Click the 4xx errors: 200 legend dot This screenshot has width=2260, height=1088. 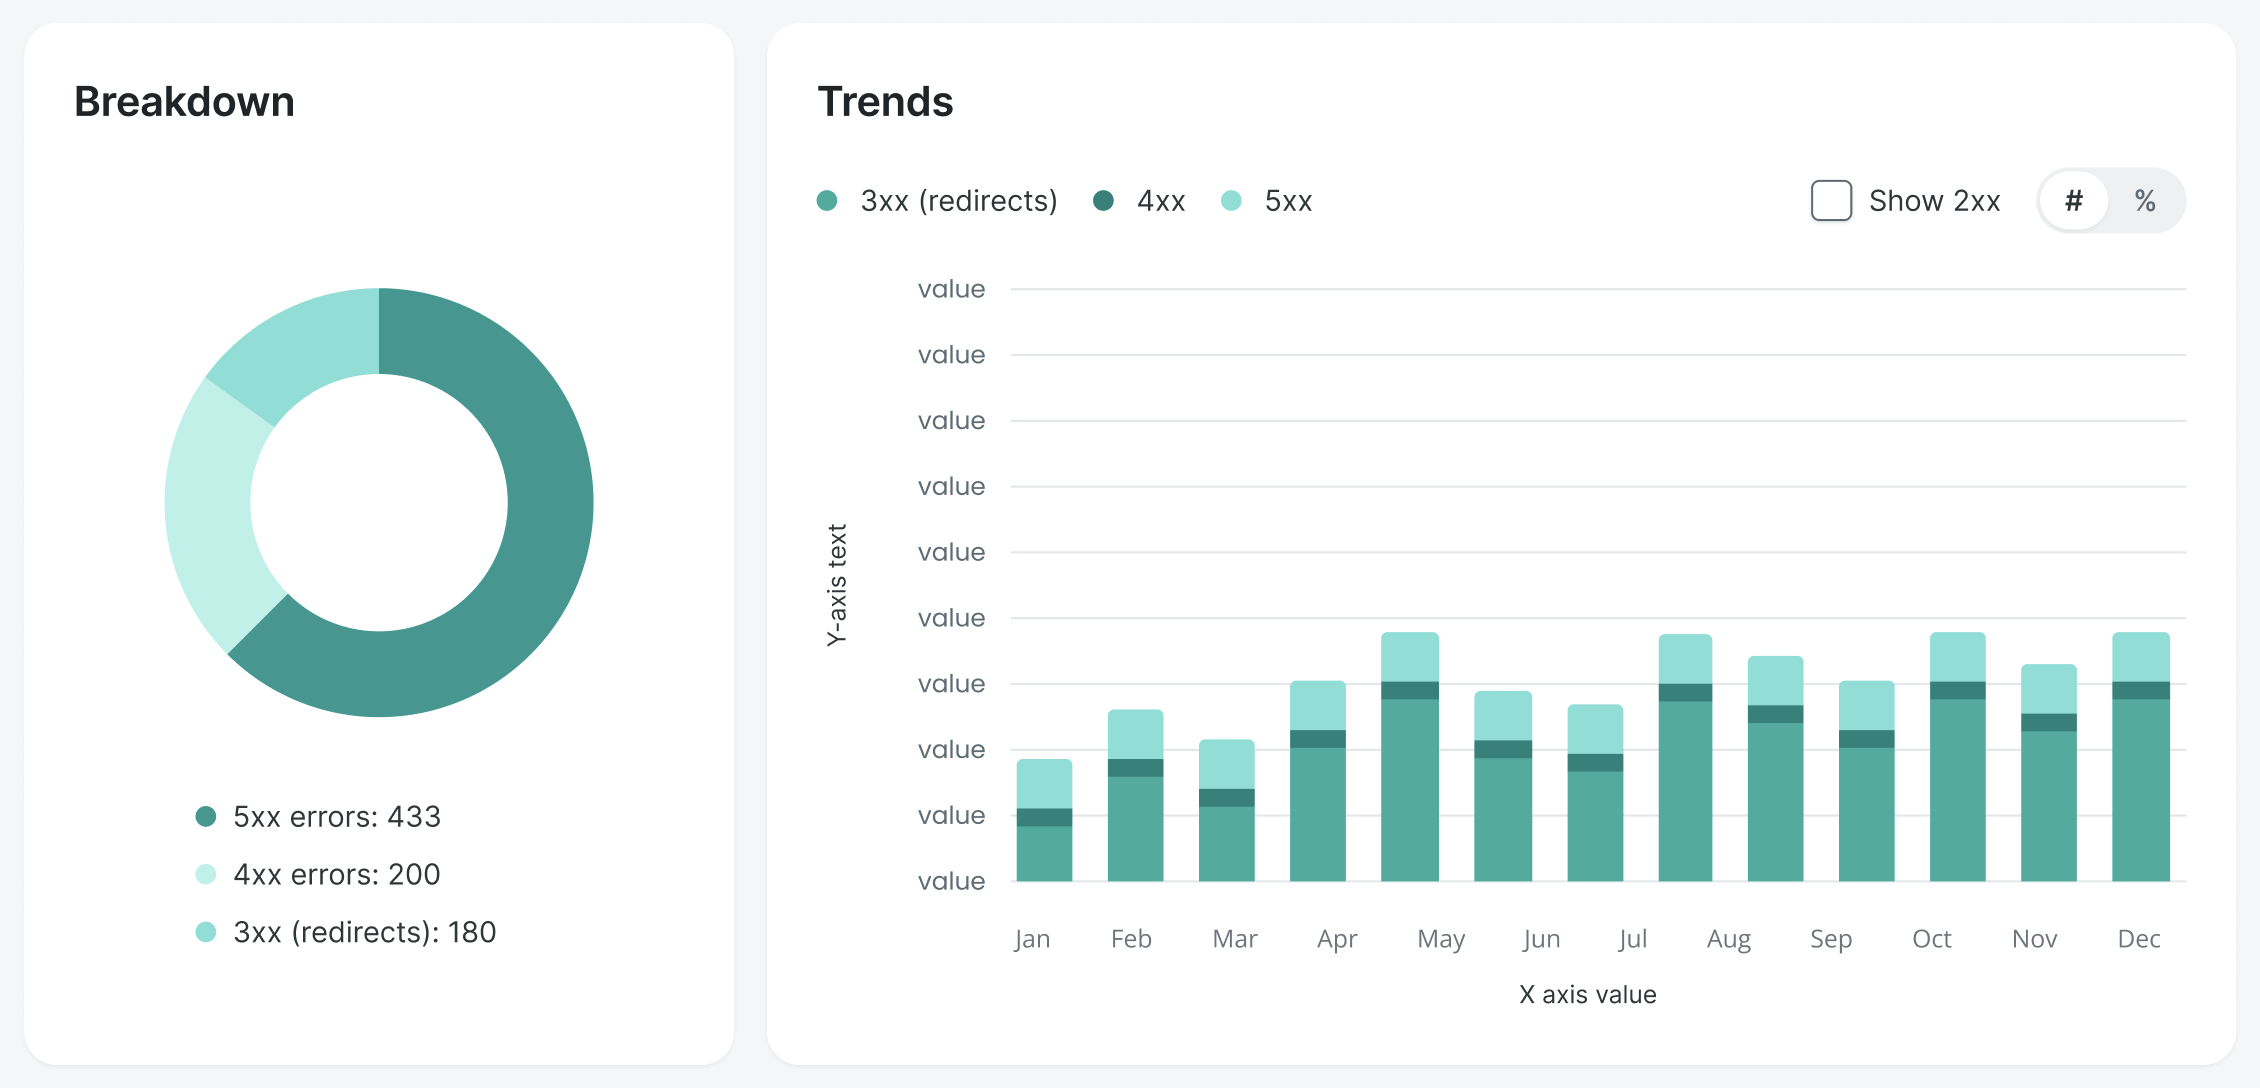click(206, 875)
